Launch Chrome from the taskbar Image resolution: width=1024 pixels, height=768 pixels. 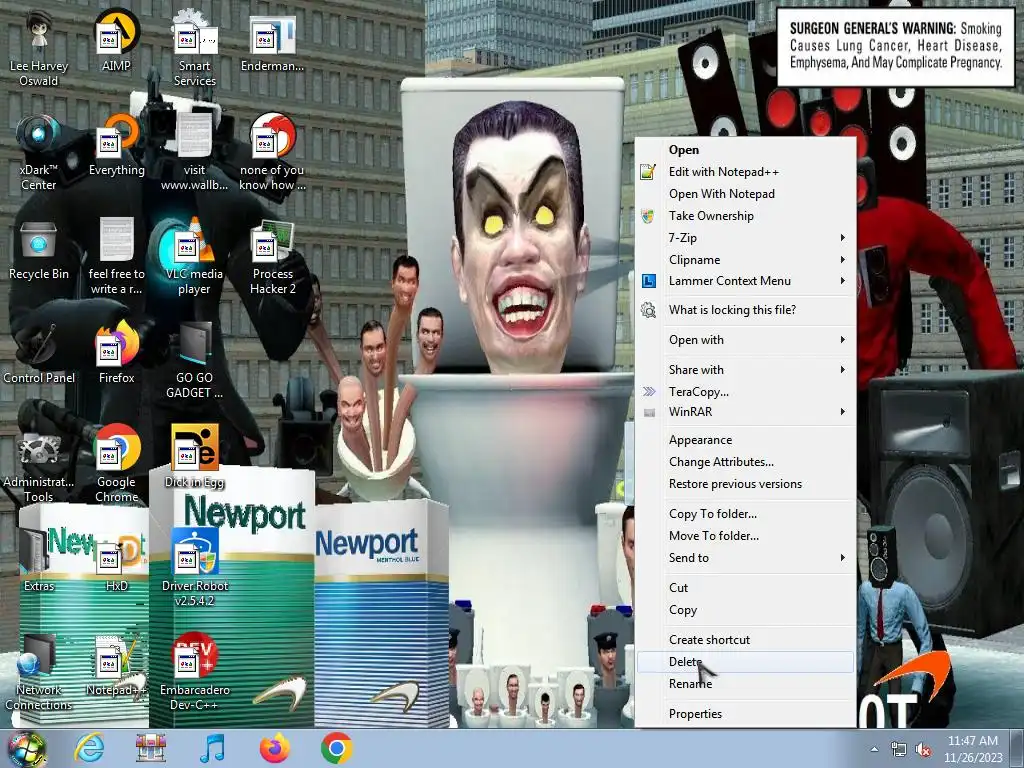click(x=336, y=748)
